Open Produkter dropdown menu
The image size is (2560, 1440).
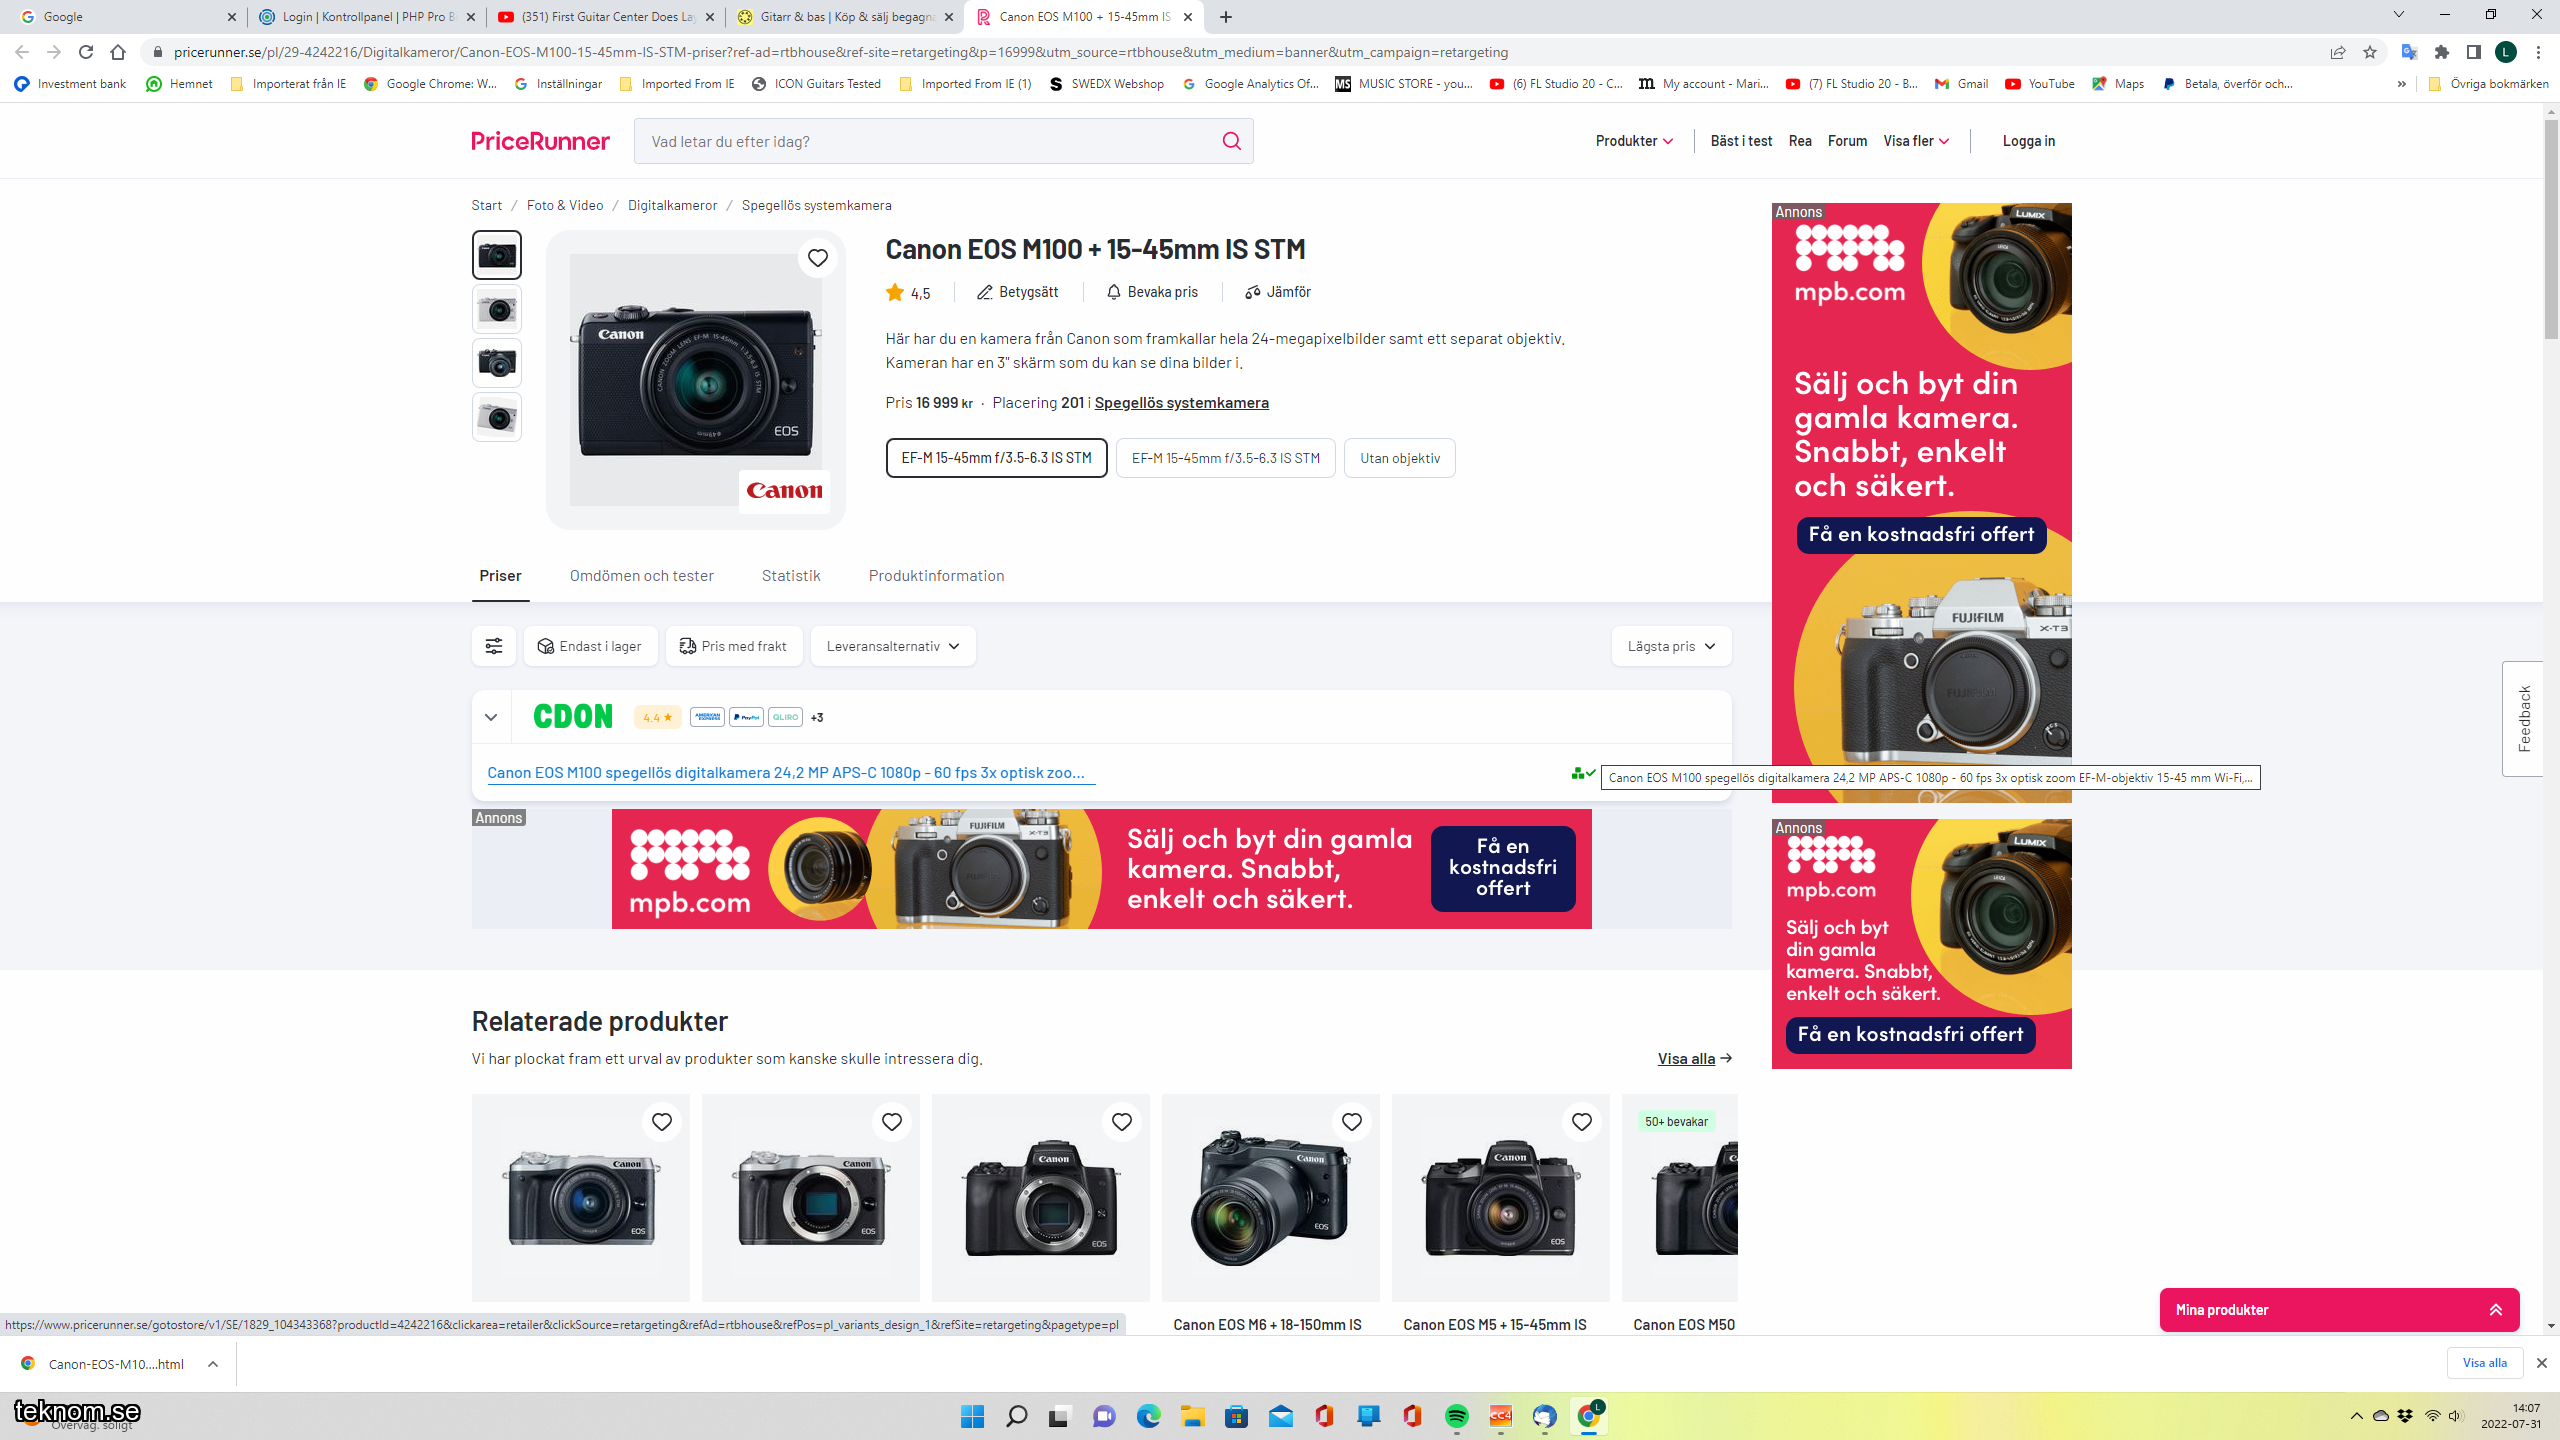(1634, 141)
